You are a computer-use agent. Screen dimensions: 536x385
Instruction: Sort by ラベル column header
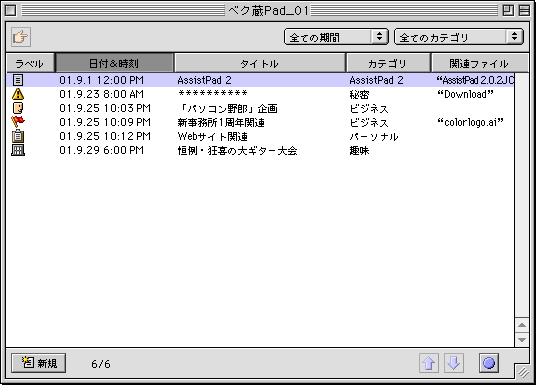coord(30,63)
